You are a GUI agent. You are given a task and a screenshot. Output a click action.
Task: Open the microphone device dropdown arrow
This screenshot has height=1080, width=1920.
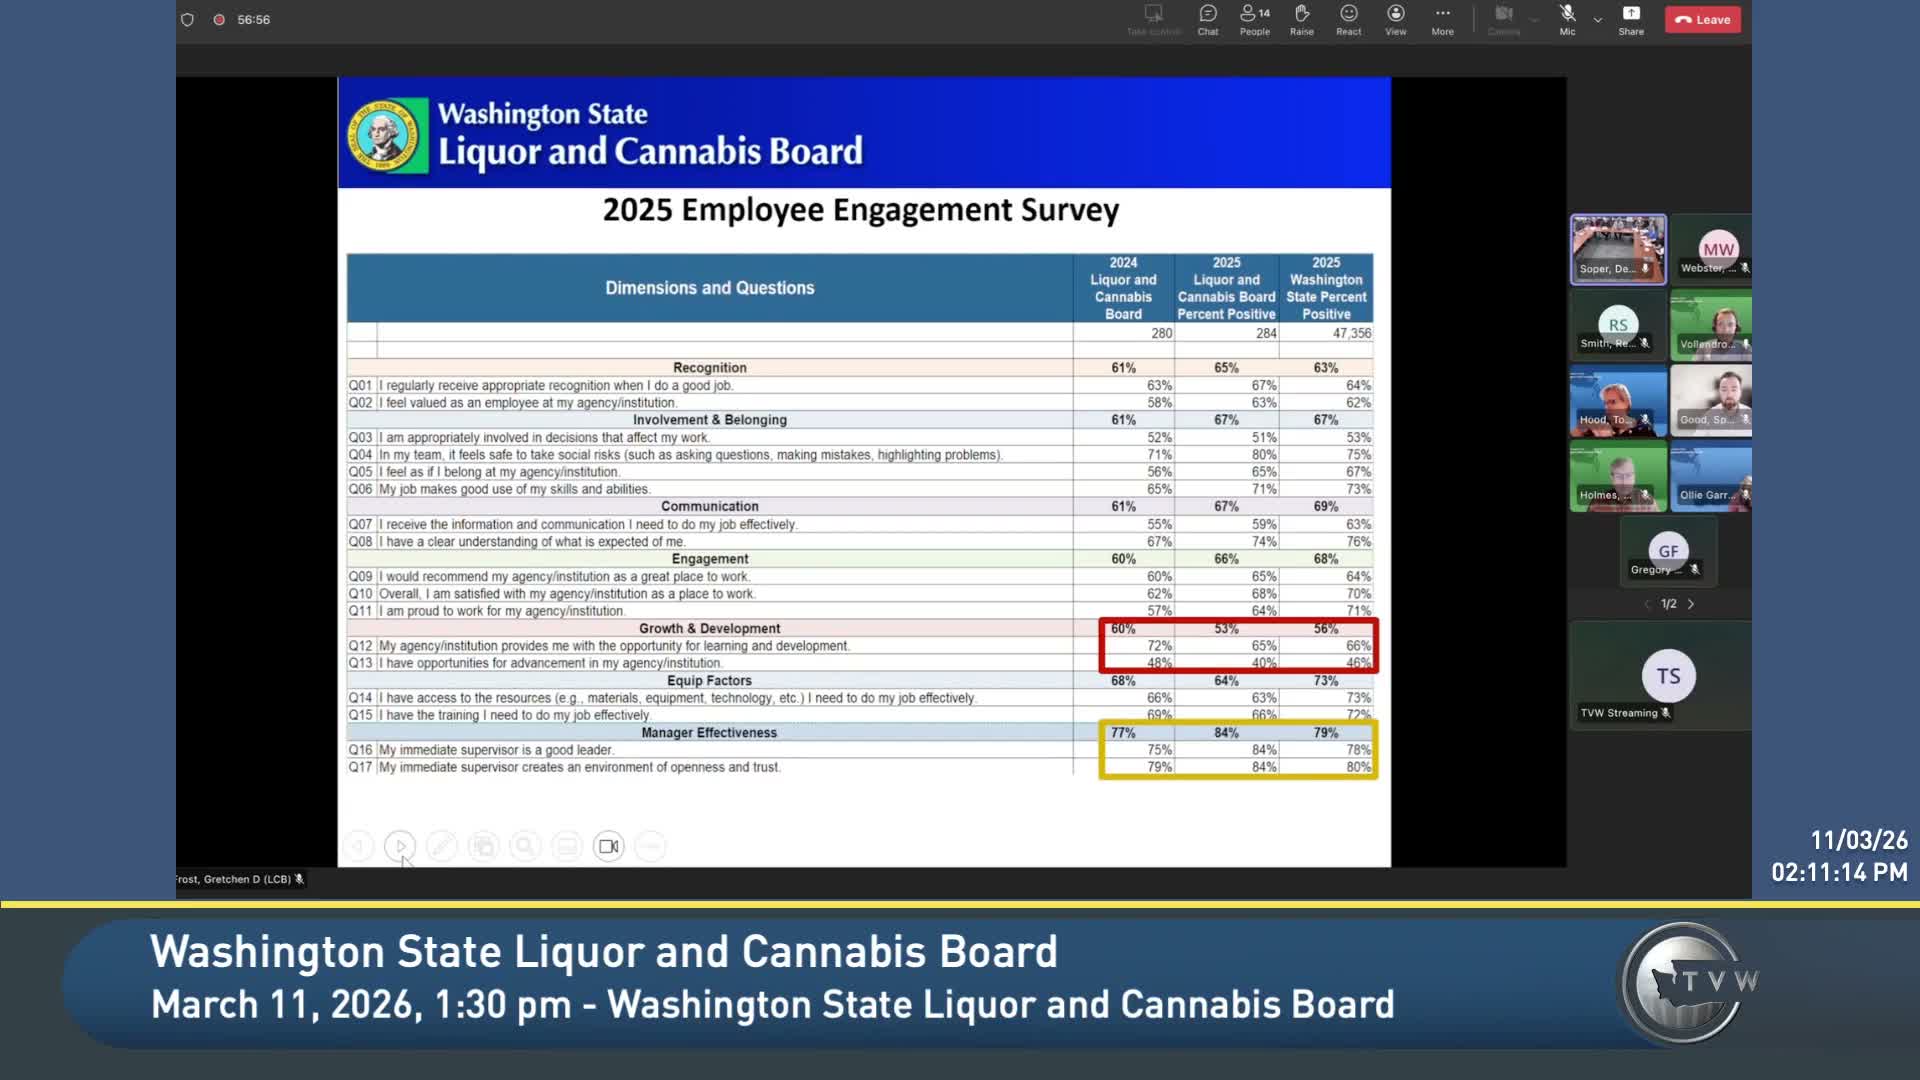point(1598,22)
